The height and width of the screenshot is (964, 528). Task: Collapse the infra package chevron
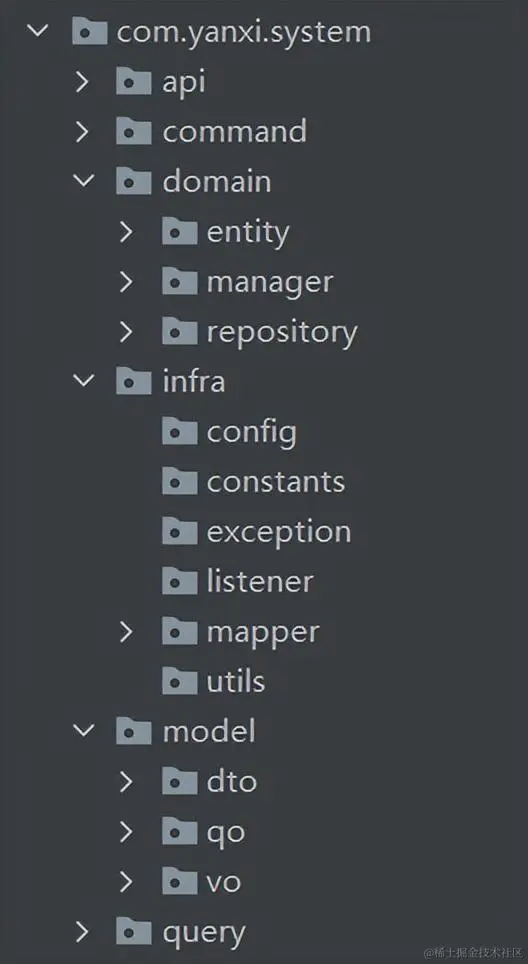(84, 381)
